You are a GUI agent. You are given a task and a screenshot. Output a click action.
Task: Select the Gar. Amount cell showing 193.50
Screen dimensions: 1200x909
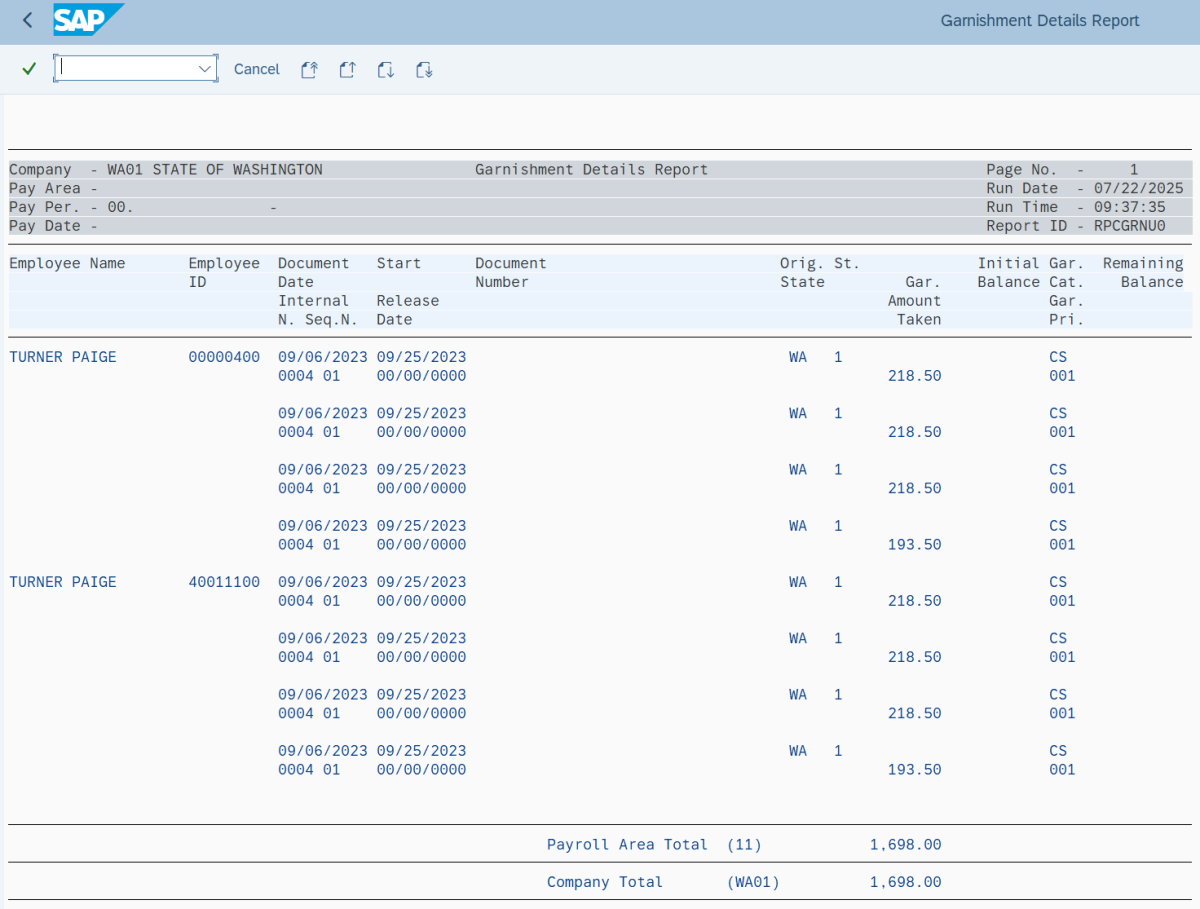(x=914, y=544)
